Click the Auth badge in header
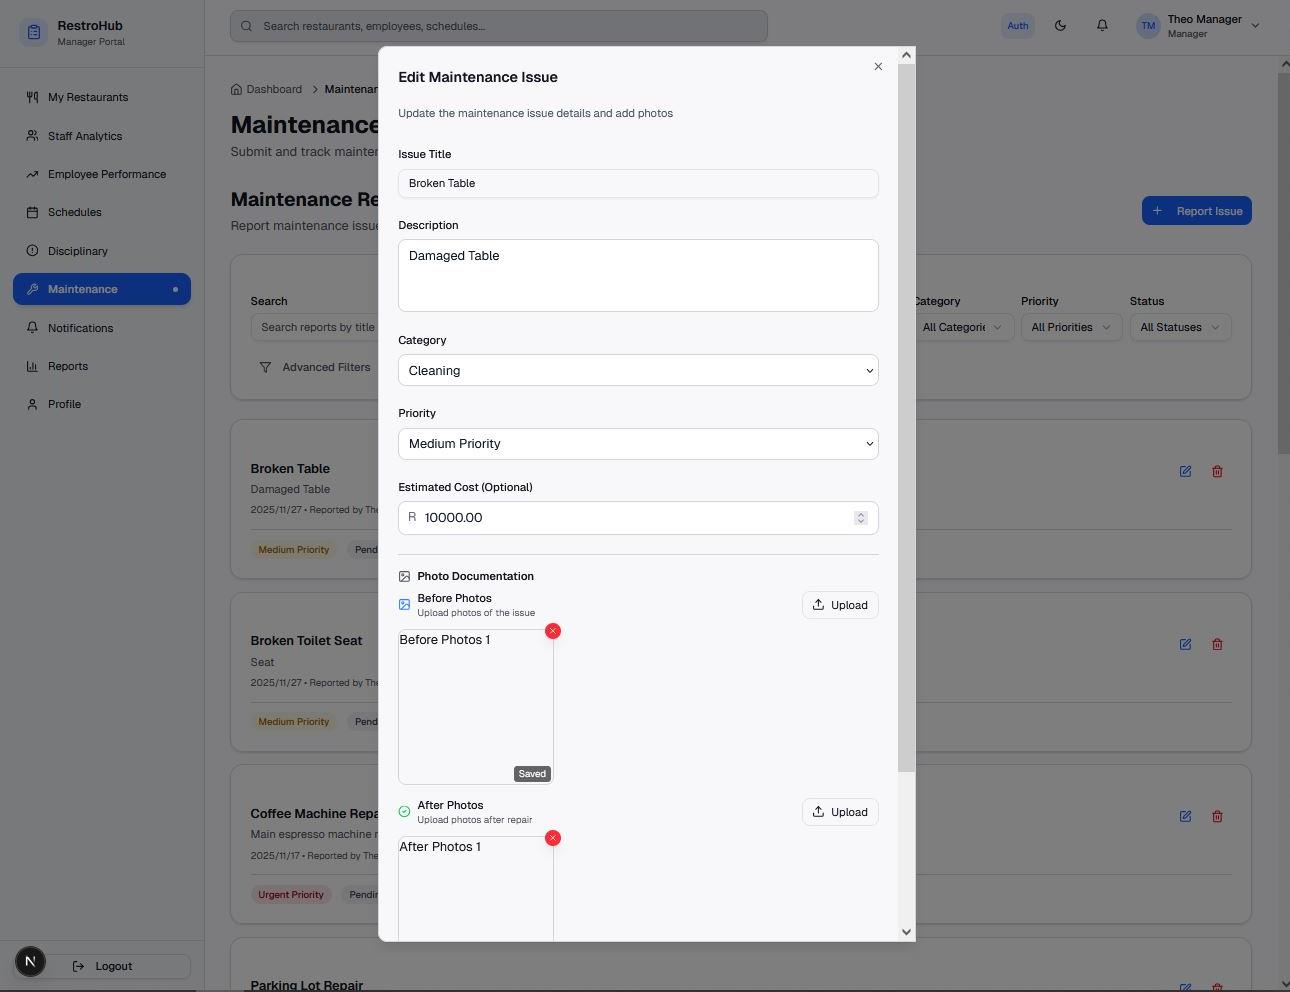This screenshot has width=1290, height=992. click(1017, 26)
